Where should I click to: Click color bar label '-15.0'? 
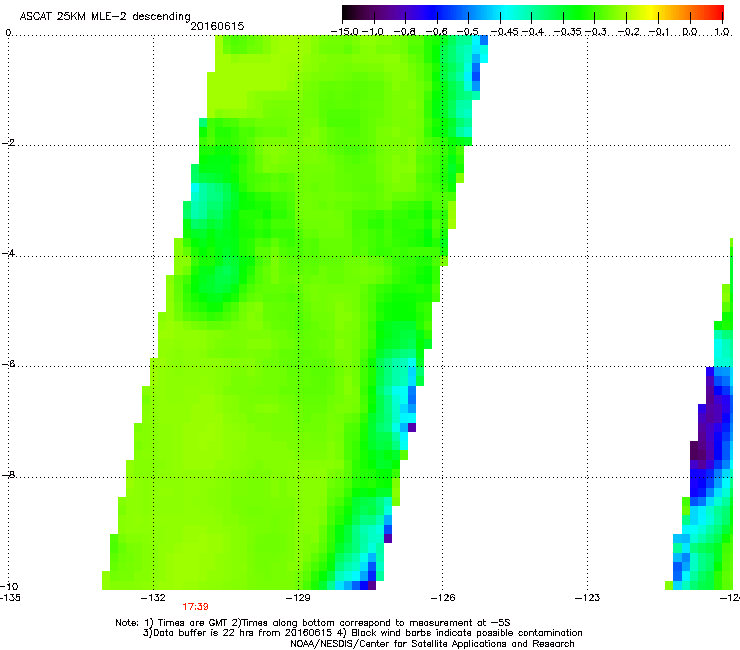344,32
